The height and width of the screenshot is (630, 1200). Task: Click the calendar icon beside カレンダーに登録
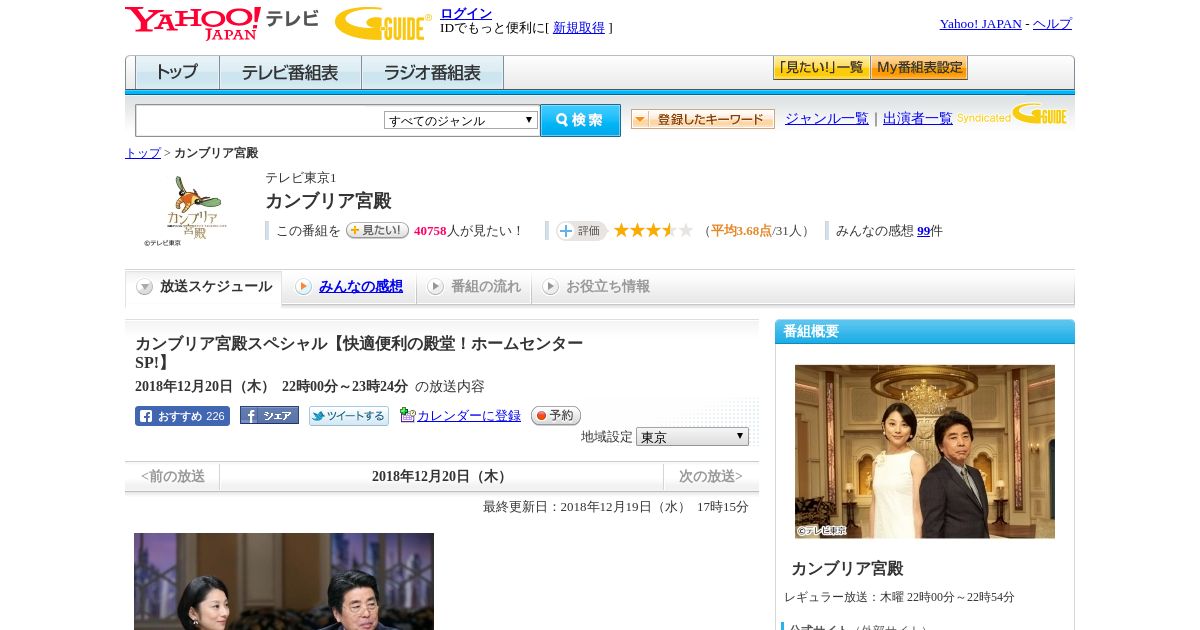click(x=407, y=415)
